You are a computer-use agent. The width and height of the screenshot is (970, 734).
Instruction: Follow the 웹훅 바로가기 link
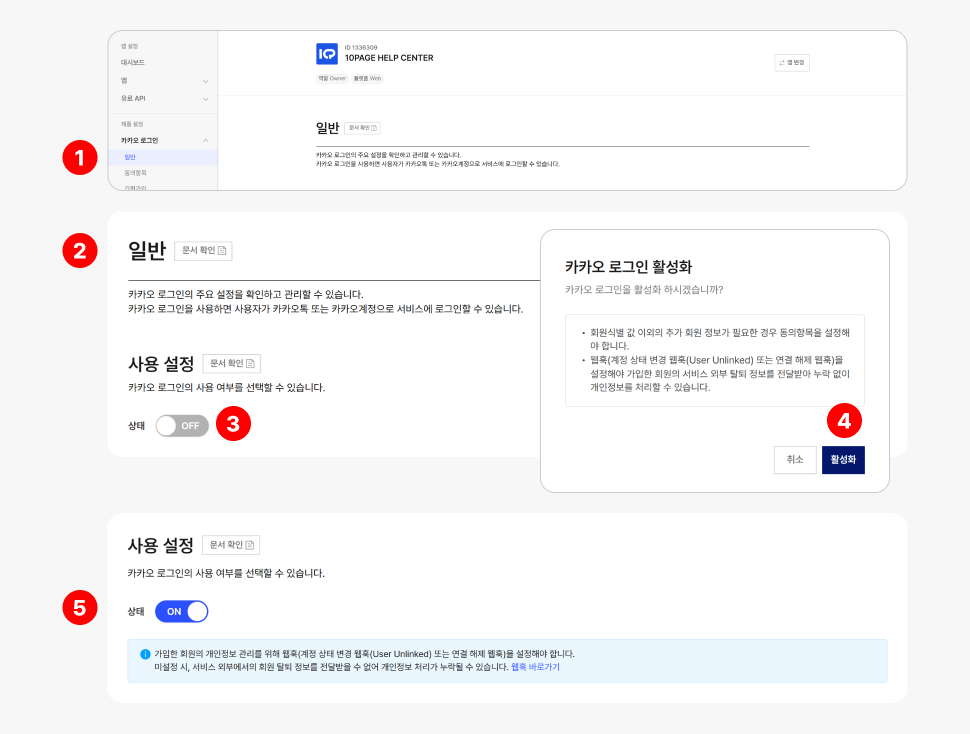coord(535,667)
